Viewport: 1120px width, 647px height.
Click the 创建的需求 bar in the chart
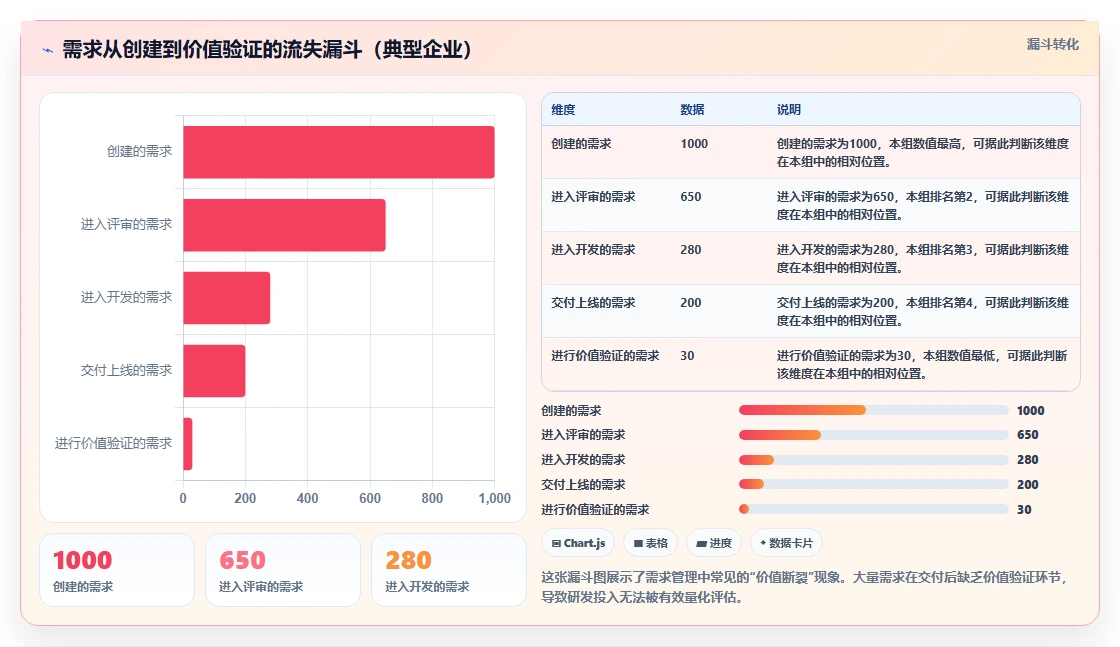(x=339, y=152)
